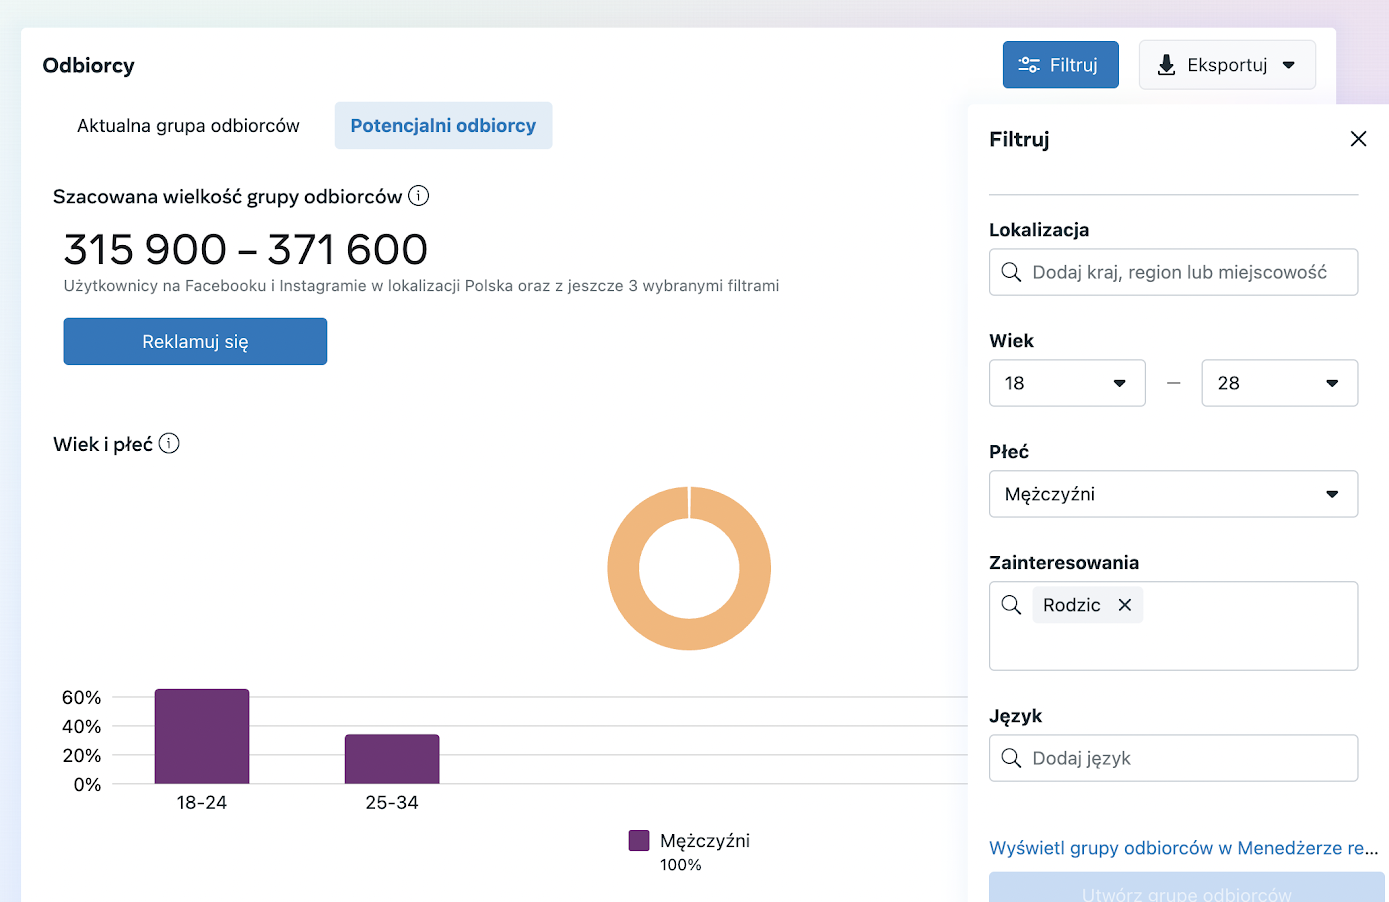Click the 18-24 bar in the chart

click(202, 736)
